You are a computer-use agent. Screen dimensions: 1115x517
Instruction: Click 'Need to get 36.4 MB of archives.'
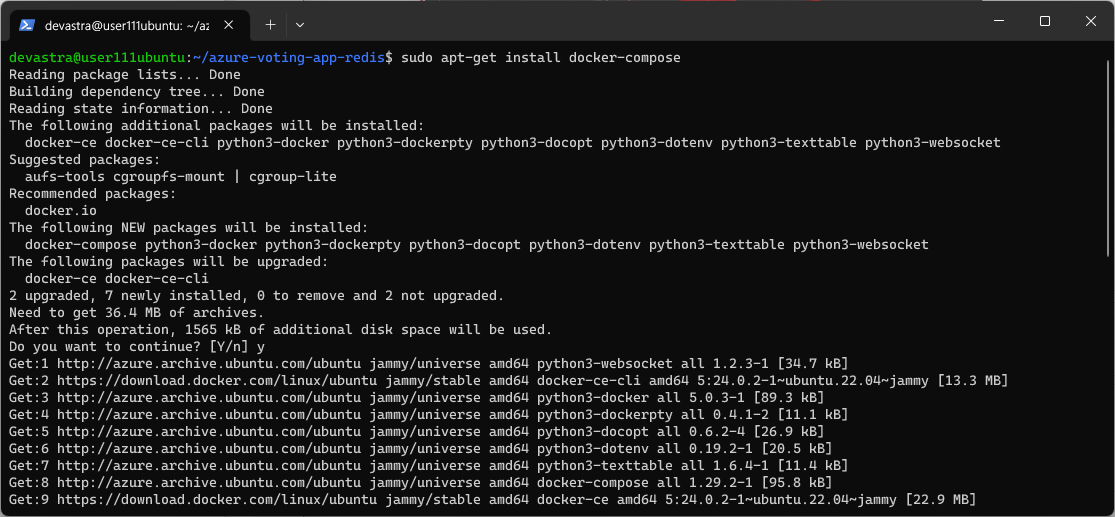point(137,312)
